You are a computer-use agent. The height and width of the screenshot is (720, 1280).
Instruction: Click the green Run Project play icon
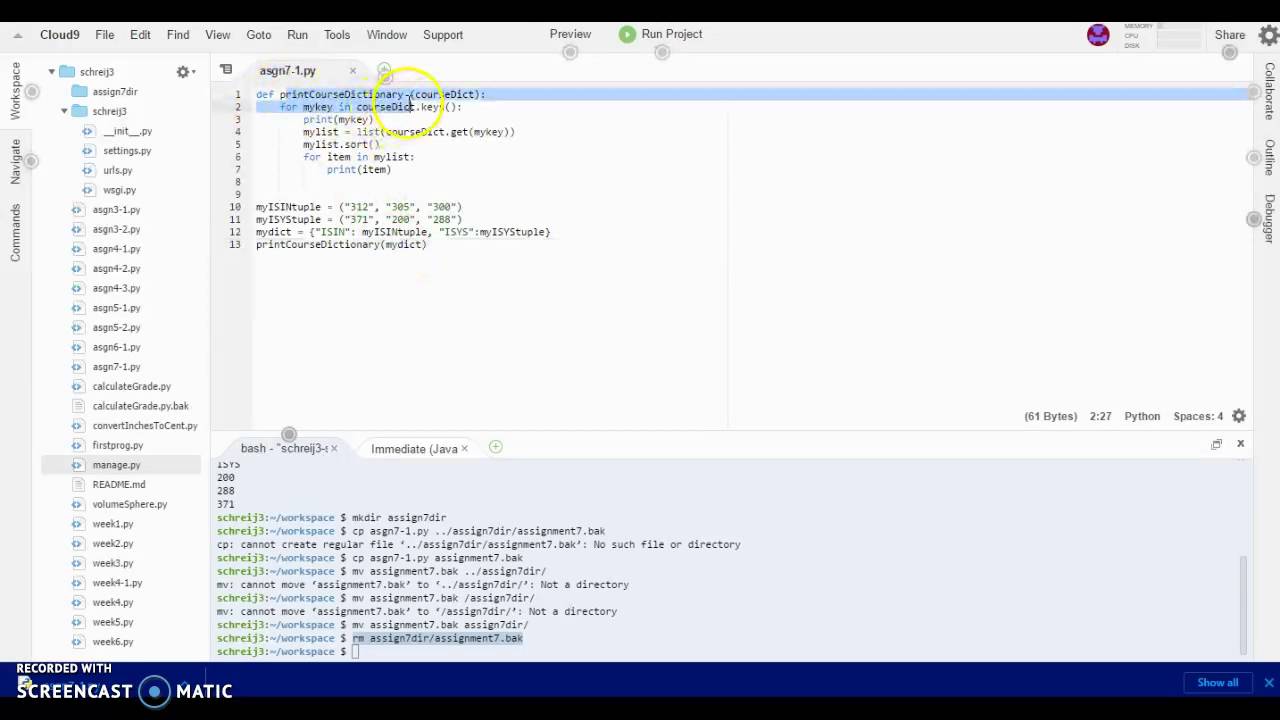pyautogui.click(x=627, y=34)
